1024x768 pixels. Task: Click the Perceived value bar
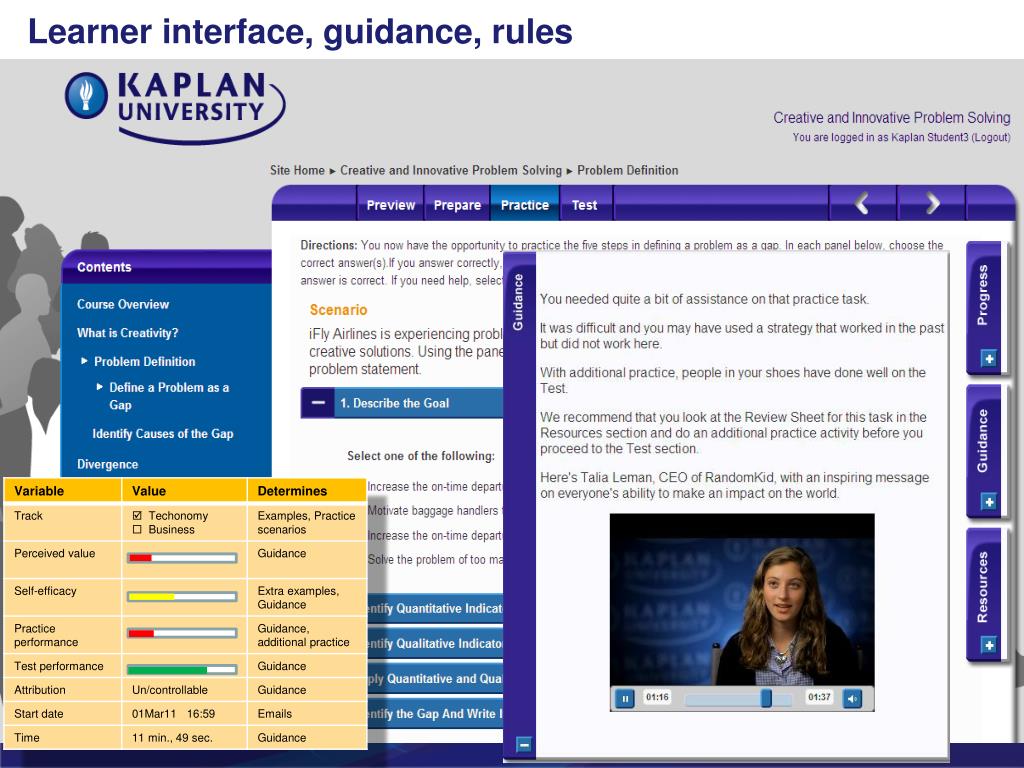(182, 558)
